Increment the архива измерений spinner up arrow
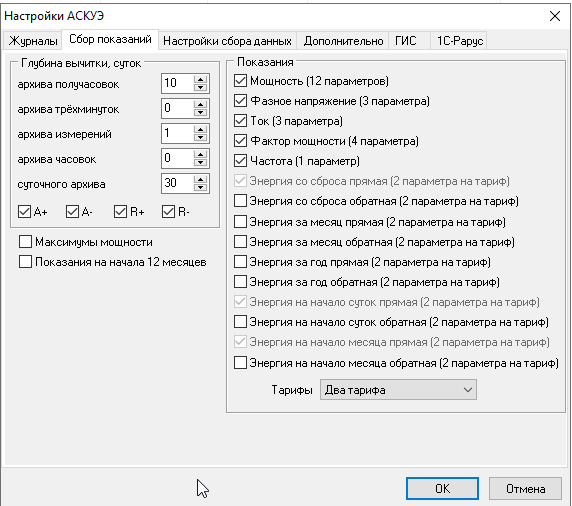 (x=200, y=129)
